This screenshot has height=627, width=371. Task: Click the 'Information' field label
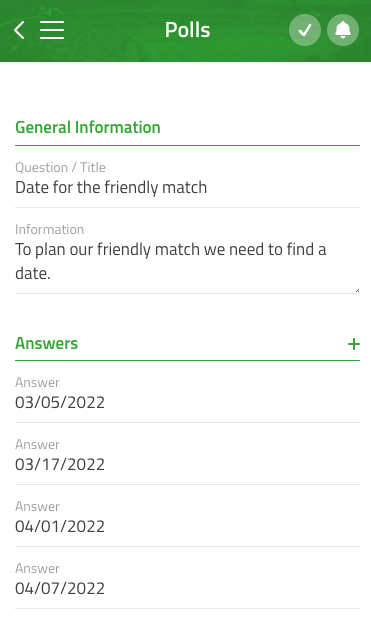pos(50,229)
